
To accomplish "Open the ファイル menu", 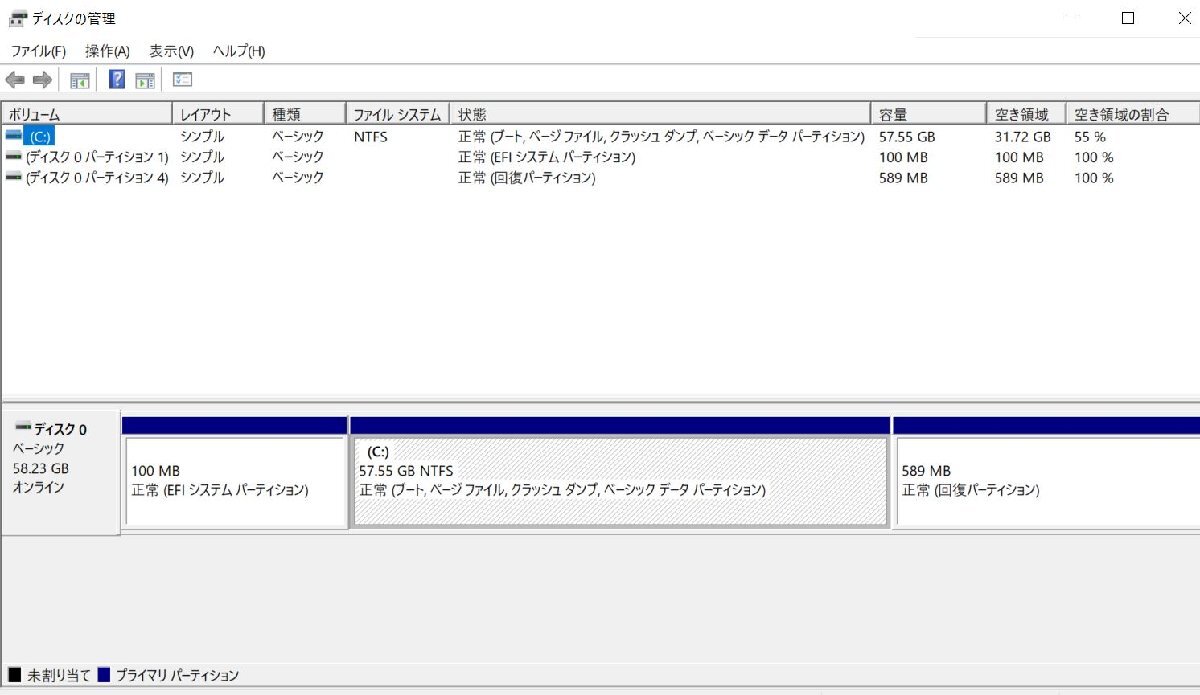I will coord(37,50).
